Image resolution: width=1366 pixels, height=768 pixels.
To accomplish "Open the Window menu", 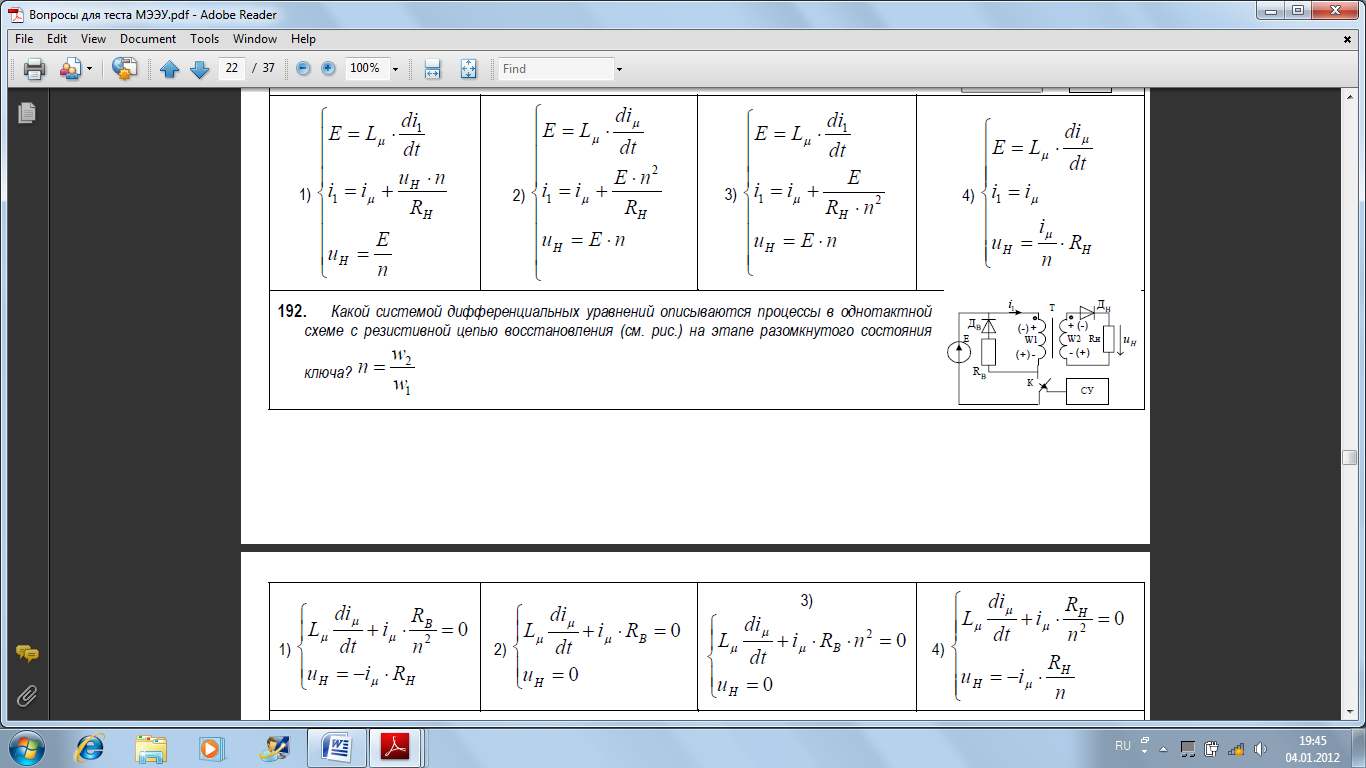I will click(x=255, y=39).
